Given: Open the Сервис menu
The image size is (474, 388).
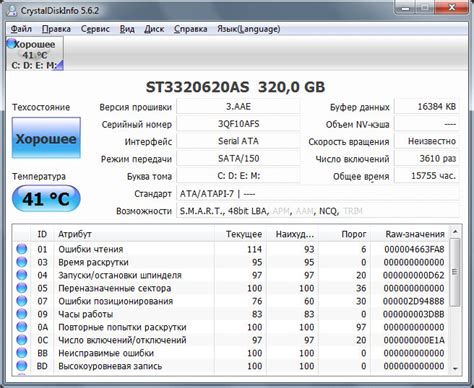Looking at the screenshot, I should click(95, 29).
